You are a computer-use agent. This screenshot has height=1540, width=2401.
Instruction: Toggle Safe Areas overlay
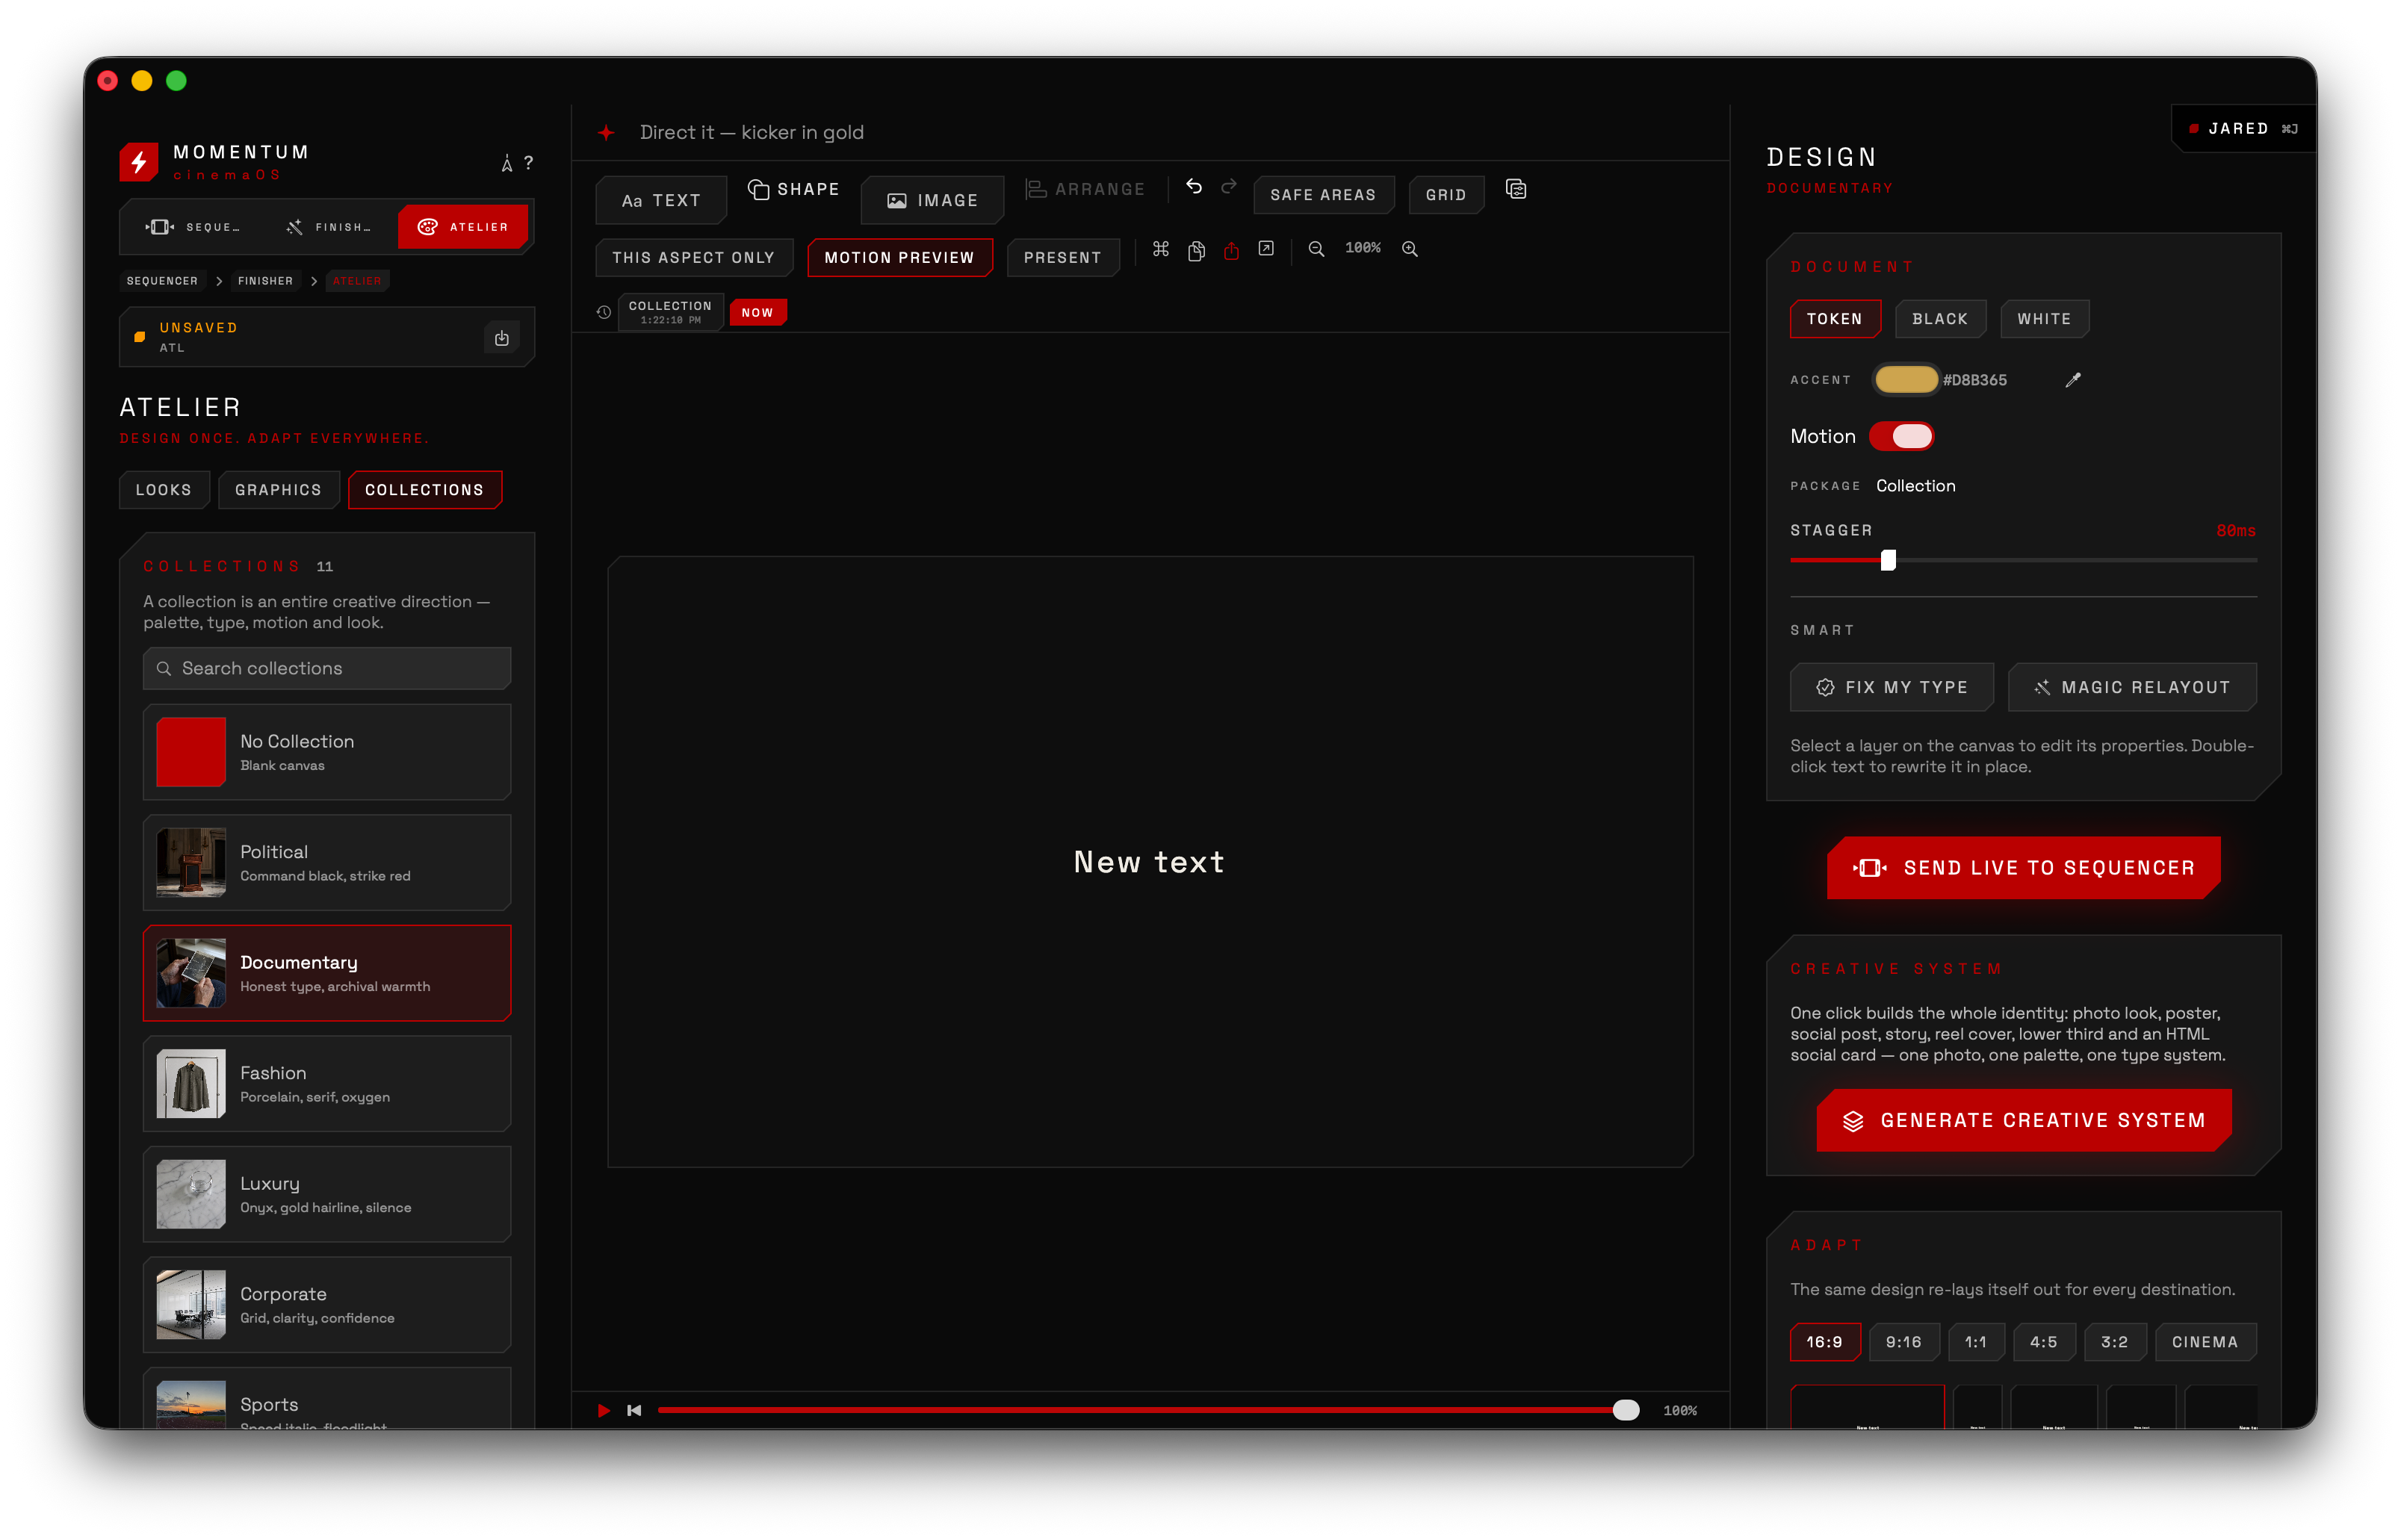[x=1323, y=195]
